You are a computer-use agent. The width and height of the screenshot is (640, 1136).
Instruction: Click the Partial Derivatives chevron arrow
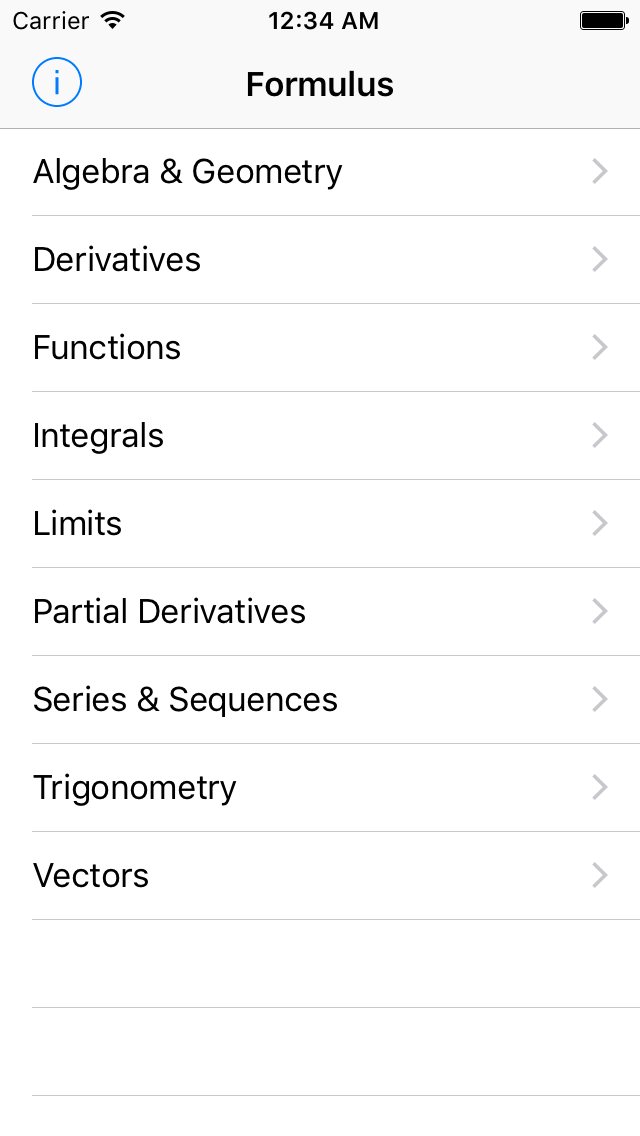tap(600, 612)
